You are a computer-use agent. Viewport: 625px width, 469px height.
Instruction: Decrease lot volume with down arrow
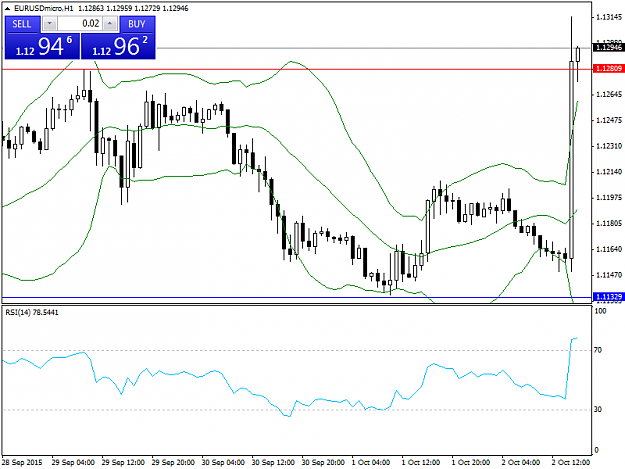click(x=49, y=24)
